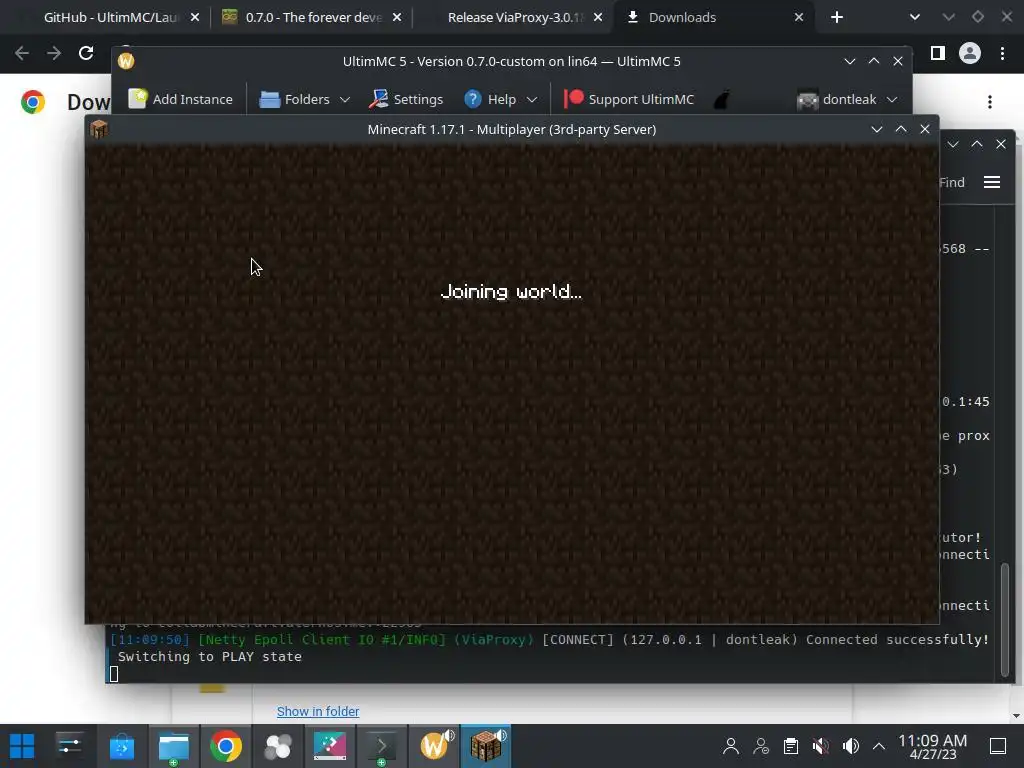Screen dimensions: 1024x768
Task: Go back in Chrome
Action: click(x=22, y=53)
